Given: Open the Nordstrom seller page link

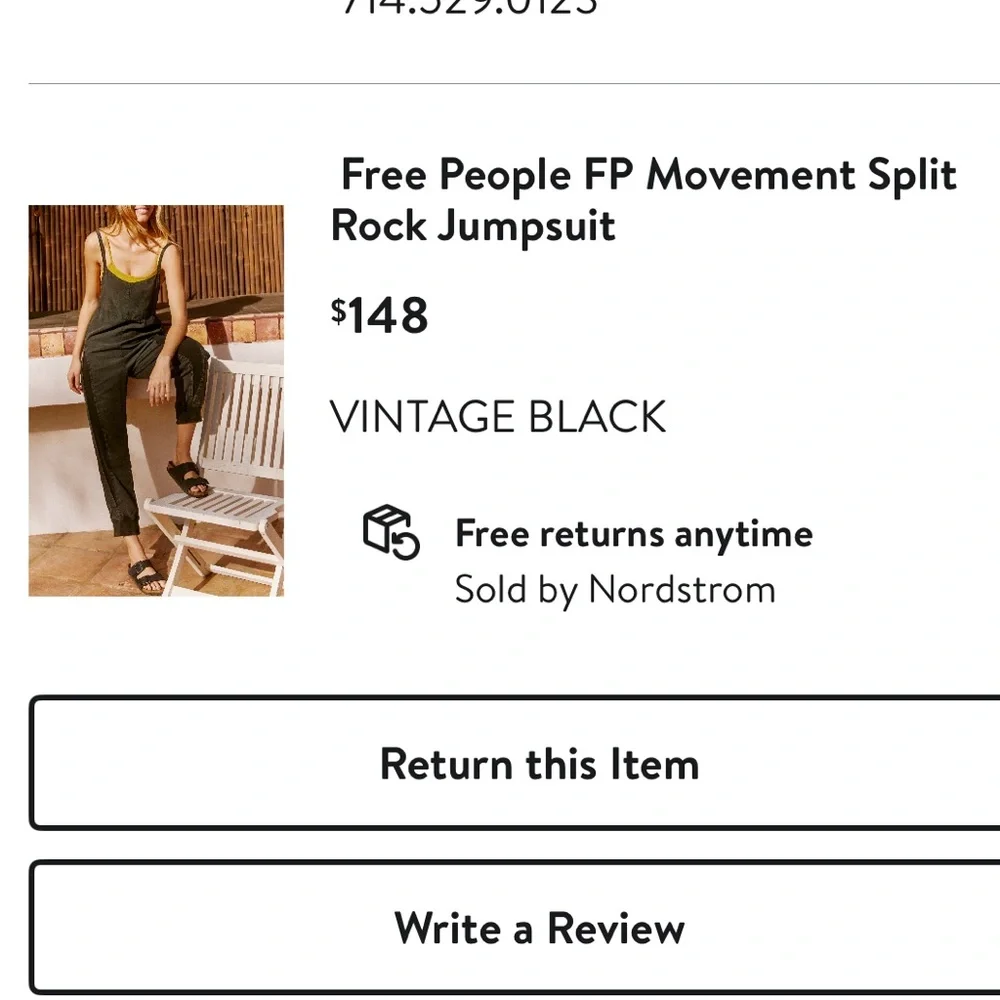Looking at the screenshot, I should coord(615,589).
